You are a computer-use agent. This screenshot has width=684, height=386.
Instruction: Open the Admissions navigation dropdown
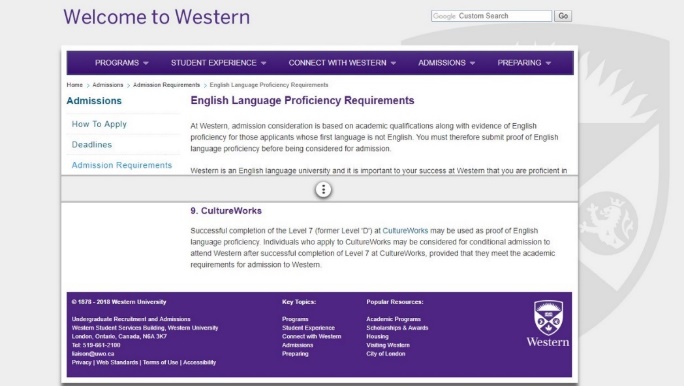pos(446,63)
